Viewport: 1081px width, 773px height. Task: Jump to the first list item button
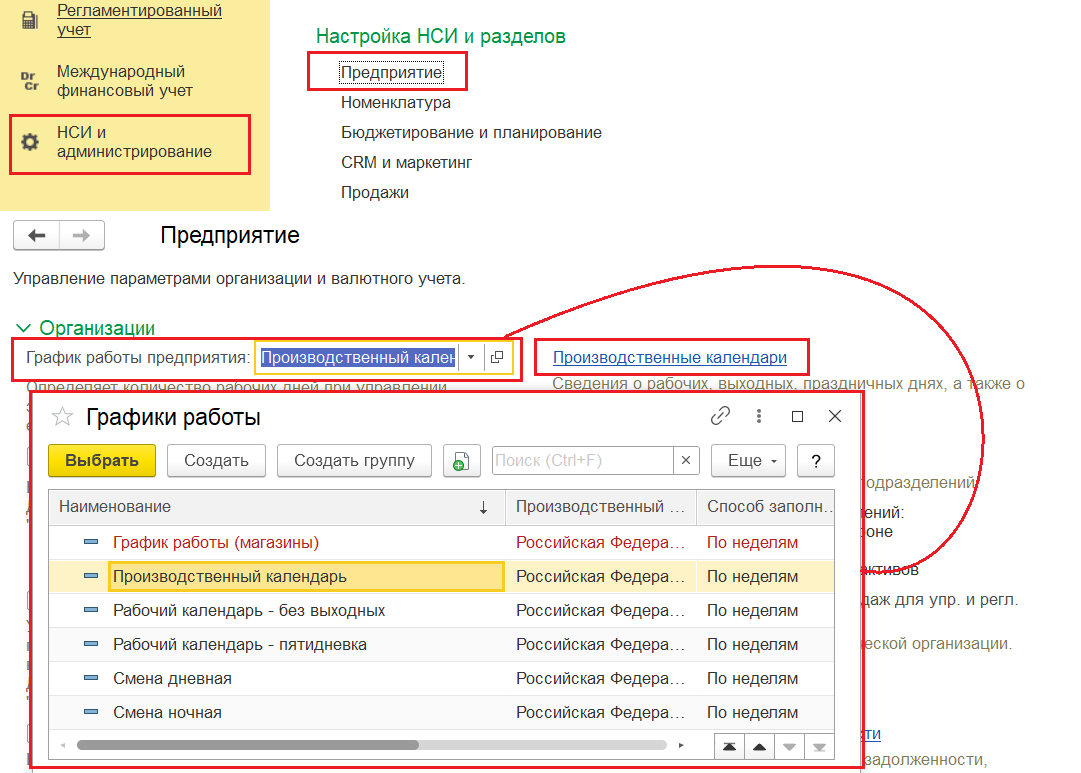coord(729,747)
